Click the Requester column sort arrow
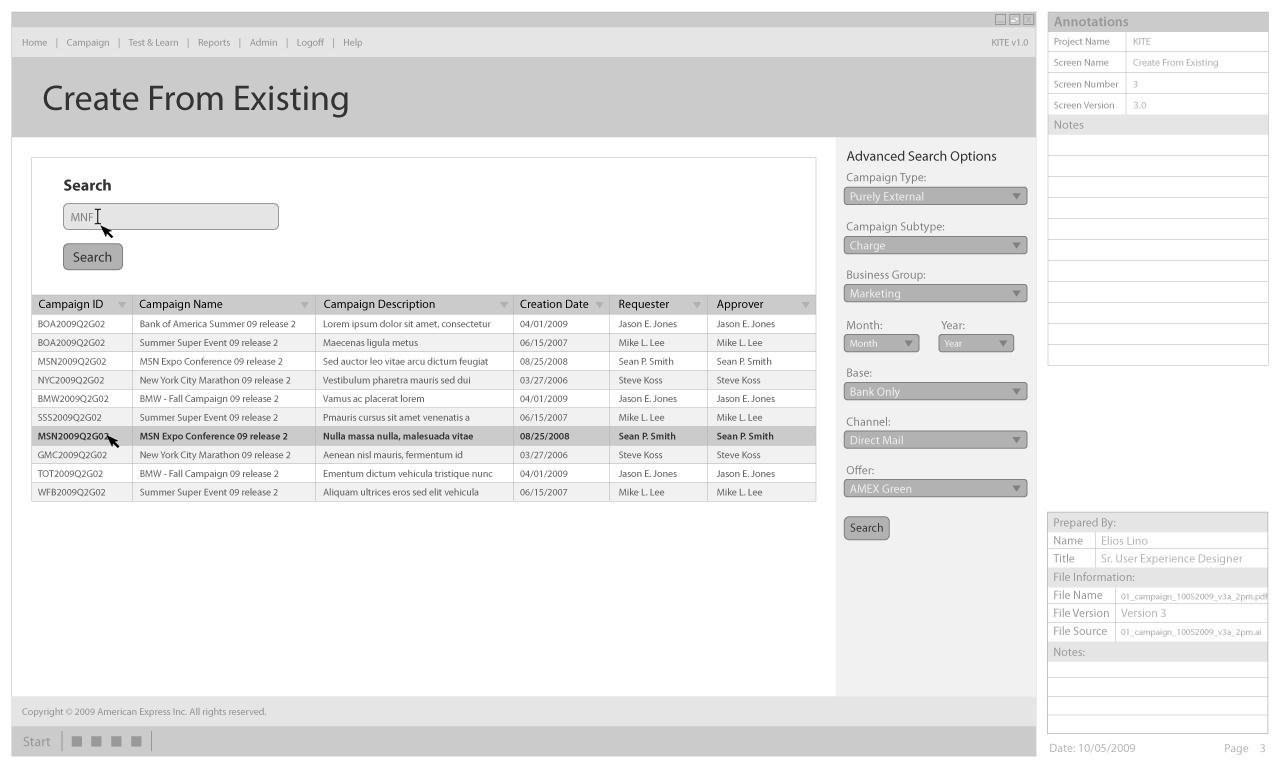1280x768 pixels. 697,305
